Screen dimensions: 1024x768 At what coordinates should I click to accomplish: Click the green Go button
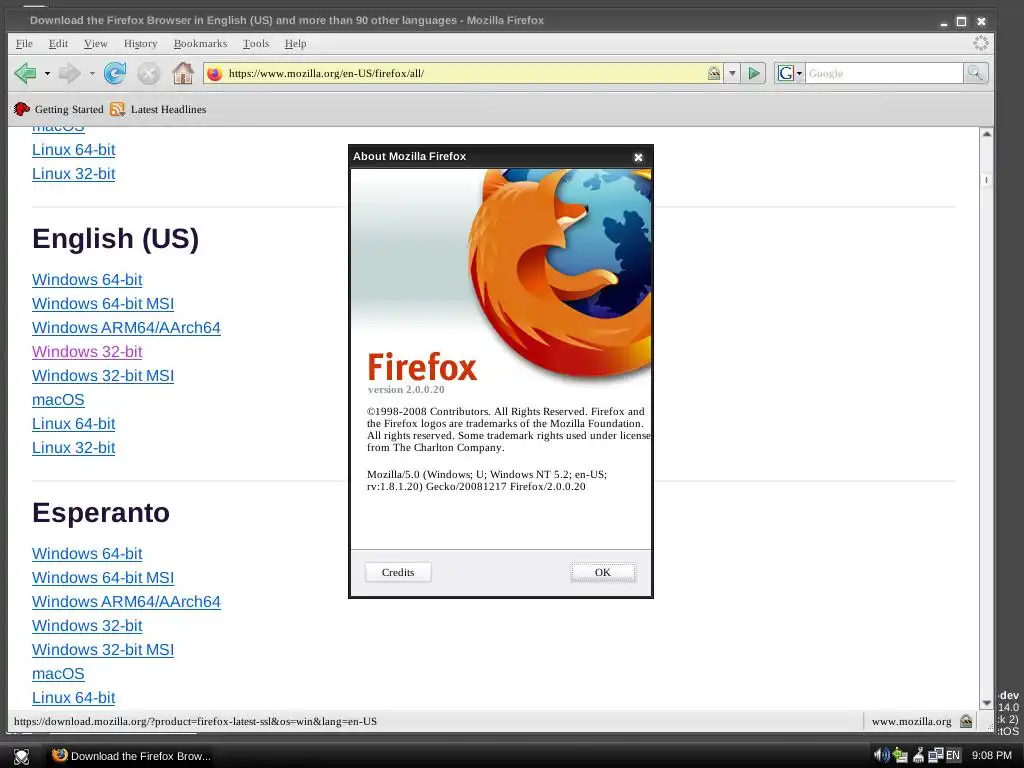tap(754, 74)
